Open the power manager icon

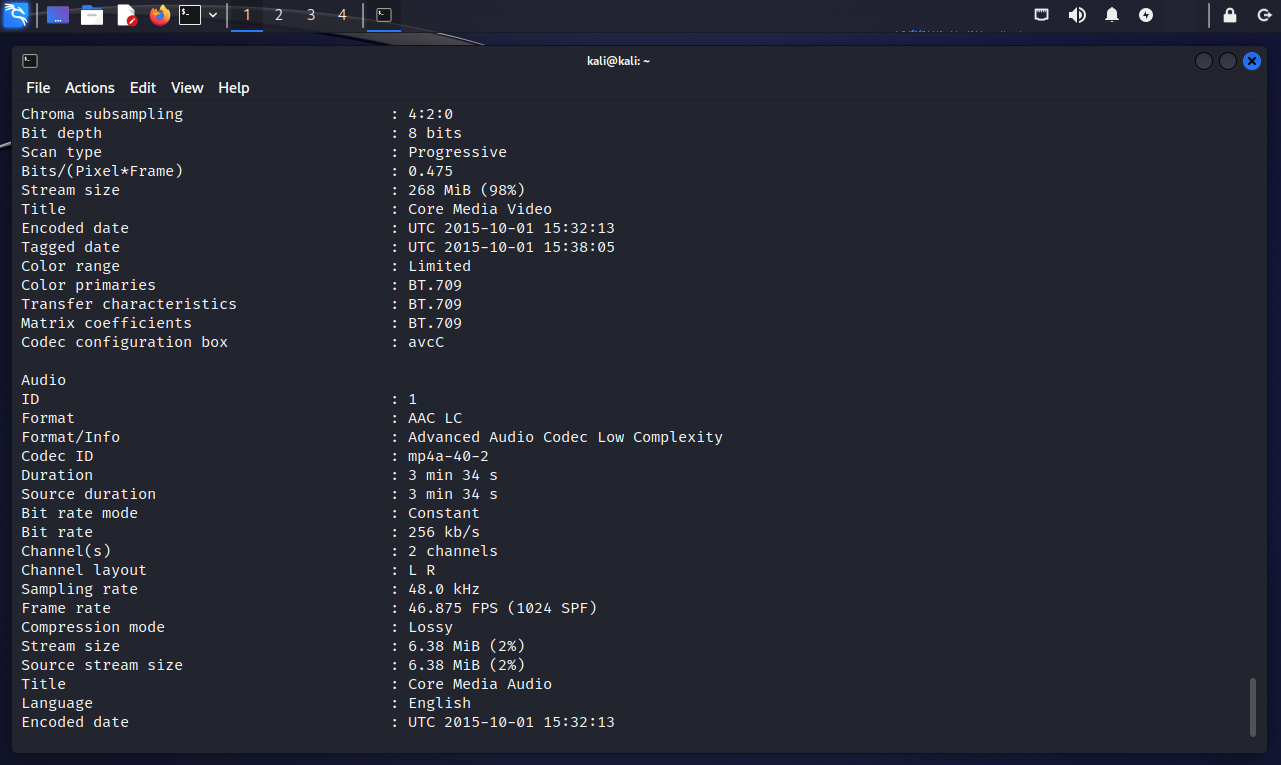pos(1146,15)
